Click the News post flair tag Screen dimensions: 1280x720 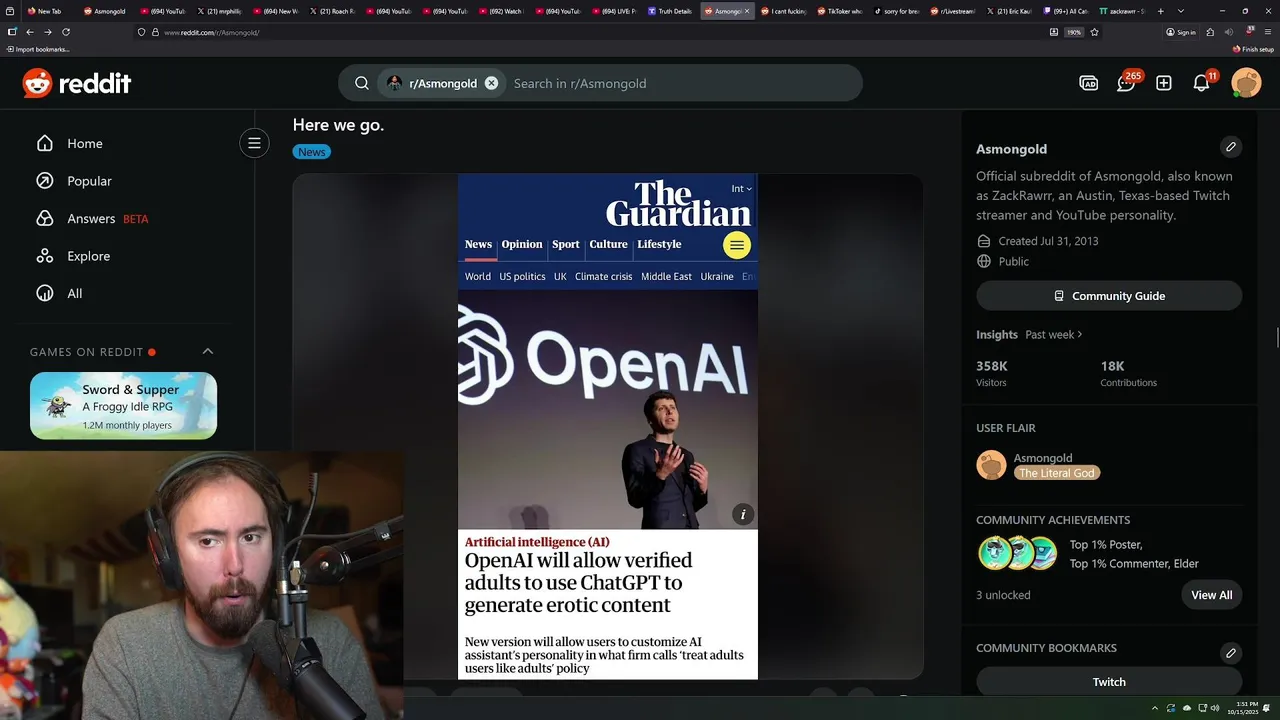(x=311, y=152)
